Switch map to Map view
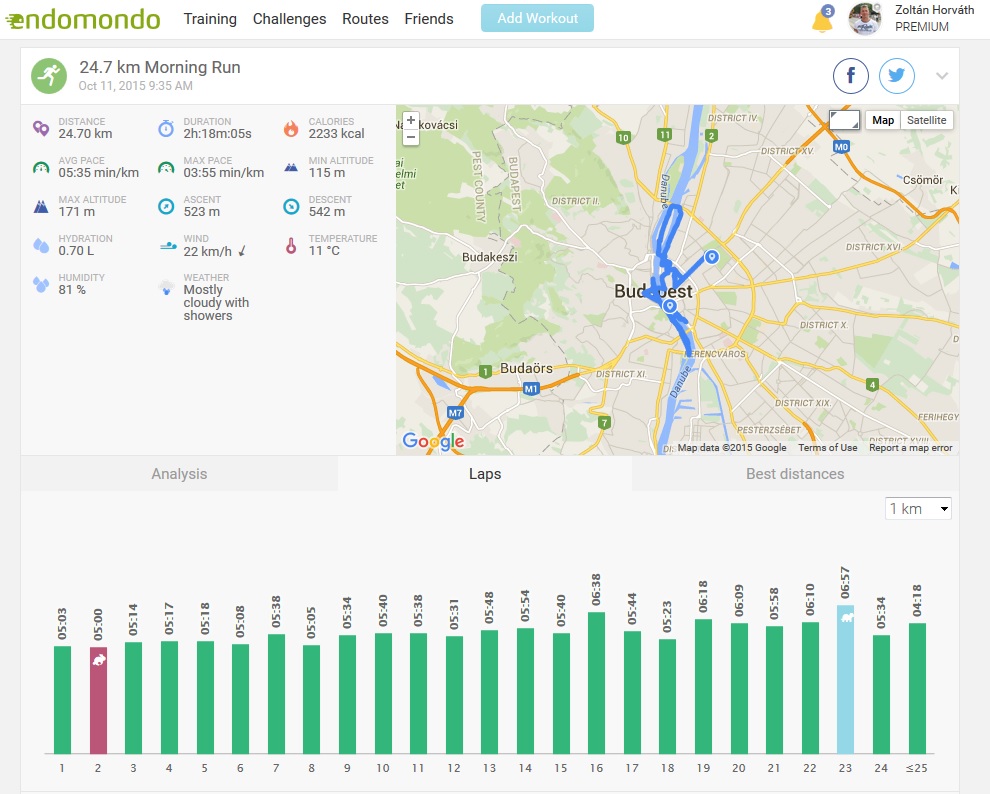The width and height of the screenshot is (990, 794). click(x=883, y=120)
